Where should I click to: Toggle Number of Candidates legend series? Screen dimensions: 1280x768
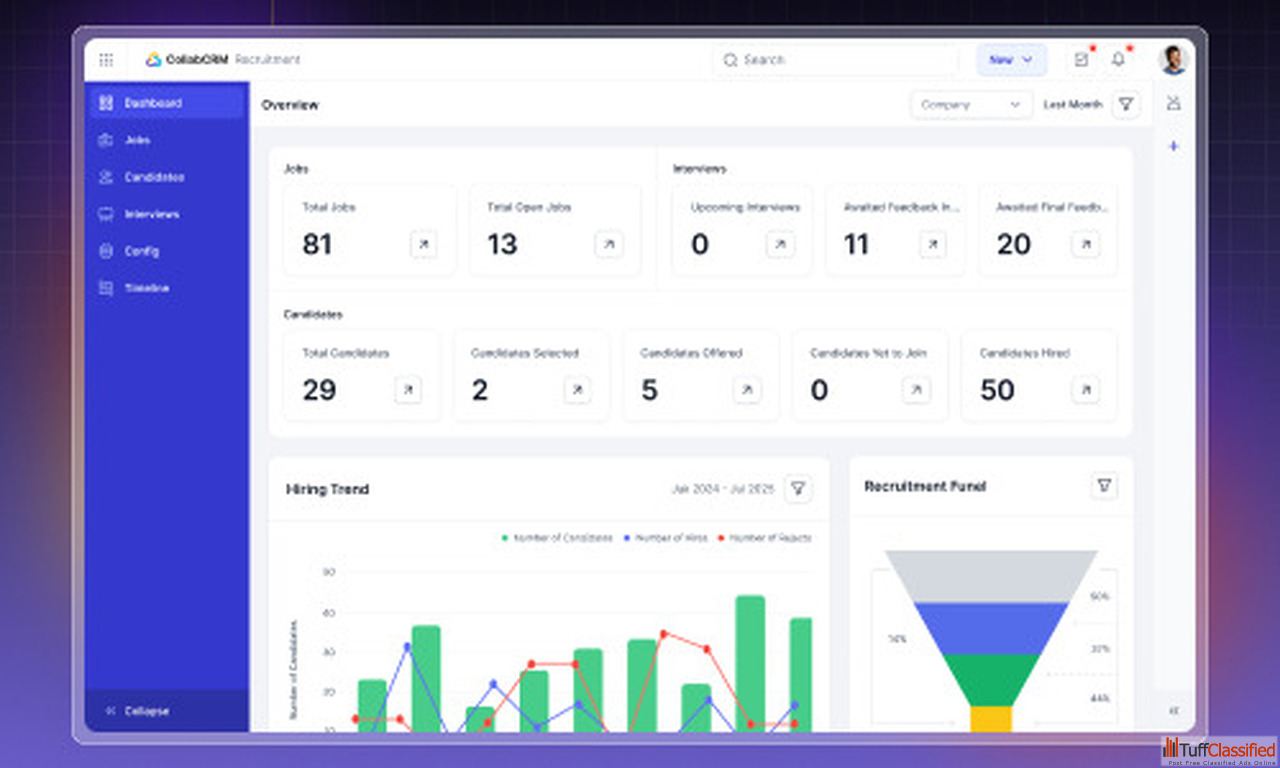pyautogui.click(x=557, y=538)
